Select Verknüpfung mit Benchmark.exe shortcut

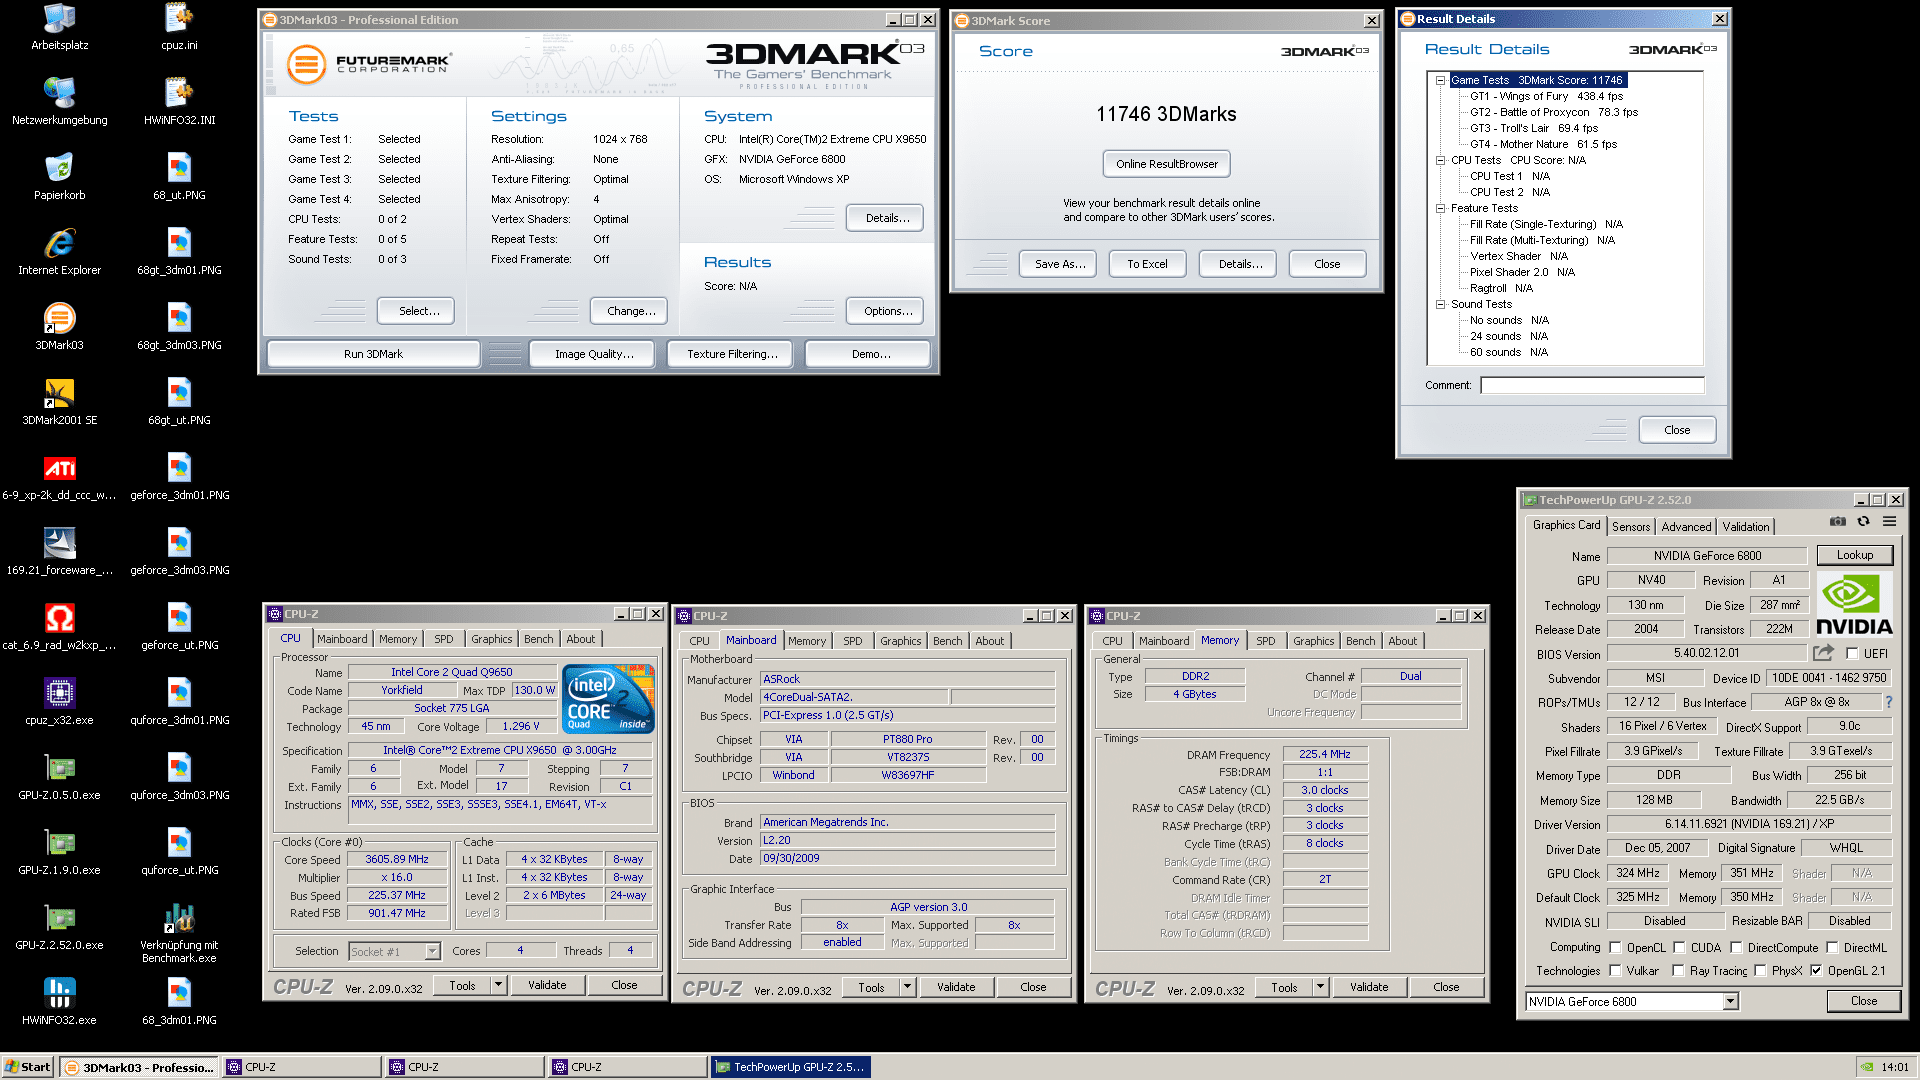(180, 932)
